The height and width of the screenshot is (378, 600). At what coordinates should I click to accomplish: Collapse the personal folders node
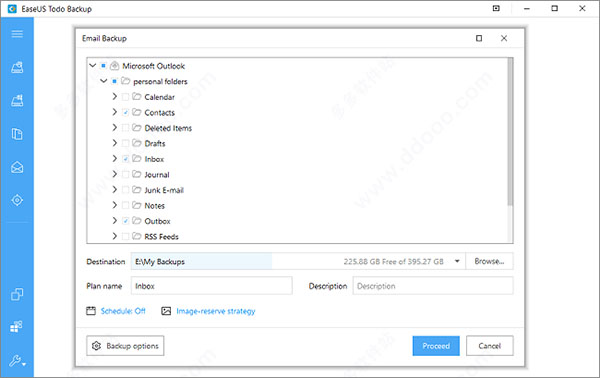tap(103, 81)
